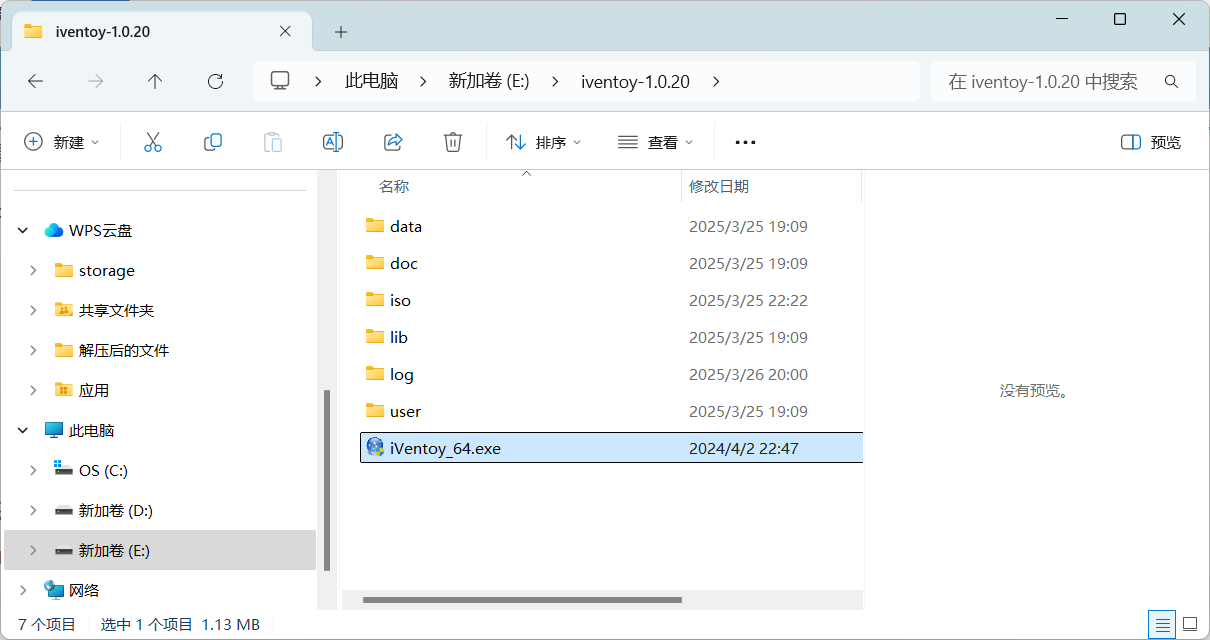This screenshot has height=640, width=1210.
Task: Open the 新建 dropdown menu
Action: pyautogui.click(x=62, y=142)
